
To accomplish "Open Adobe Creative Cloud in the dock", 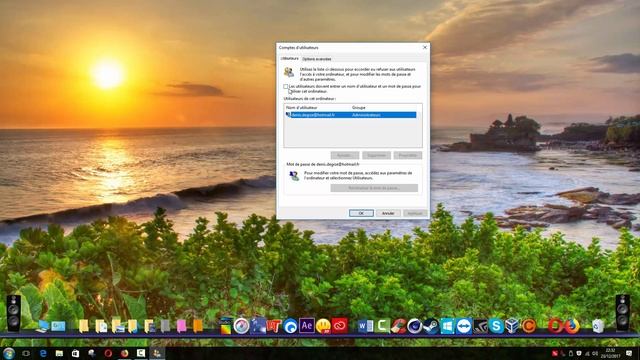I will click(x=340, y=326).
